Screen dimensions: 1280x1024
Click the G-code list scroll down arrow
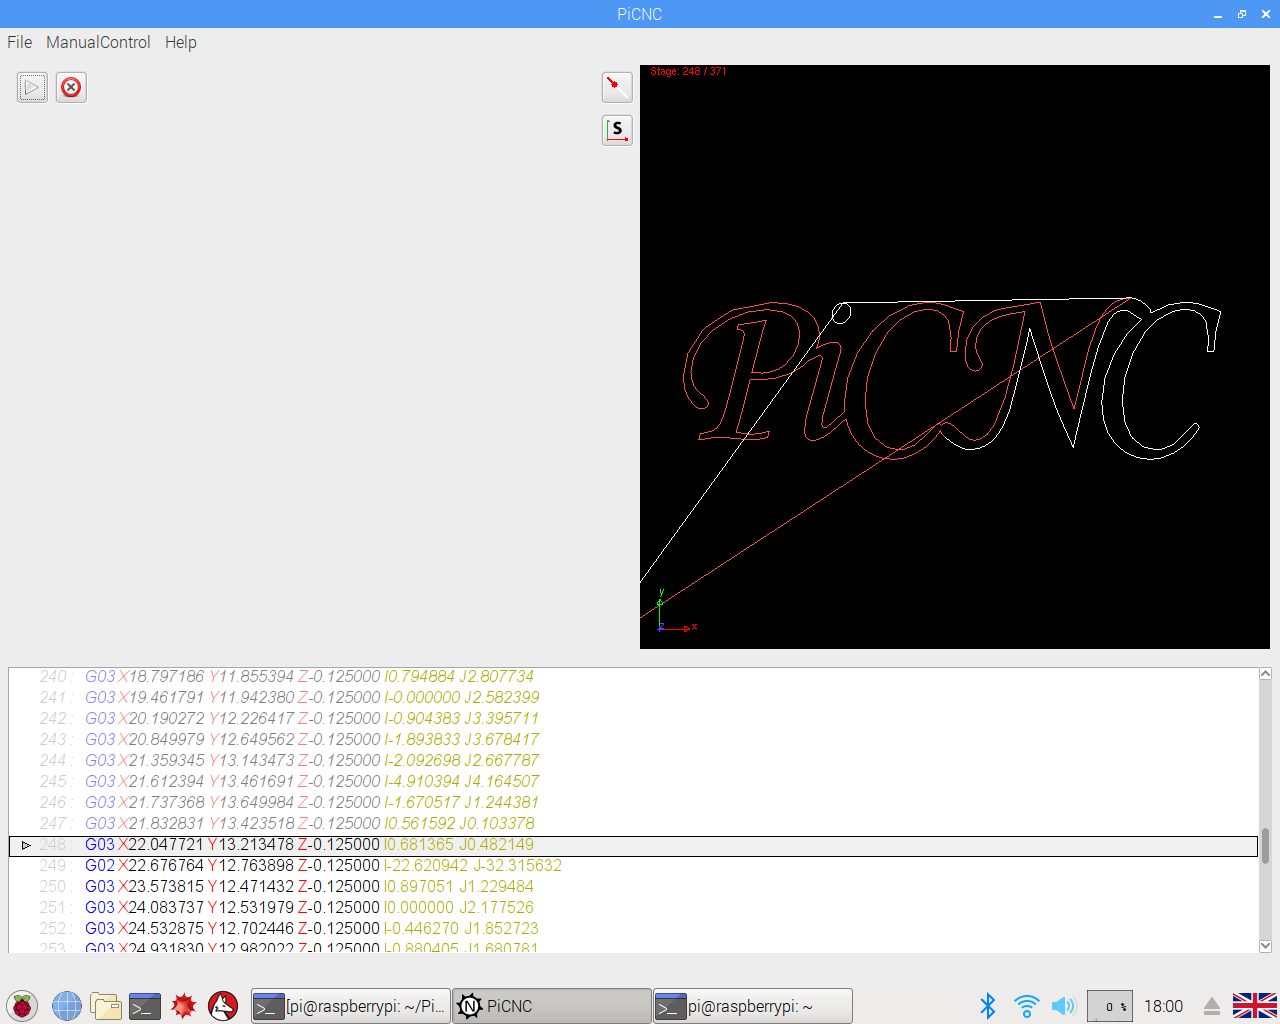pos(1265,946)
